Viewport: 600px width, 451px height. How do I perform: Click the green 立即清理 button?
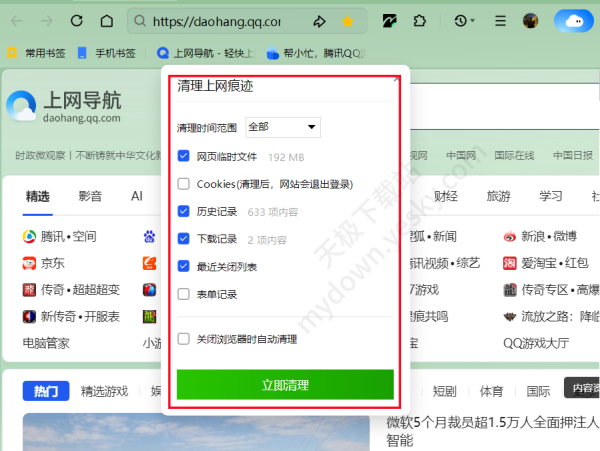[x=285, y=384]
